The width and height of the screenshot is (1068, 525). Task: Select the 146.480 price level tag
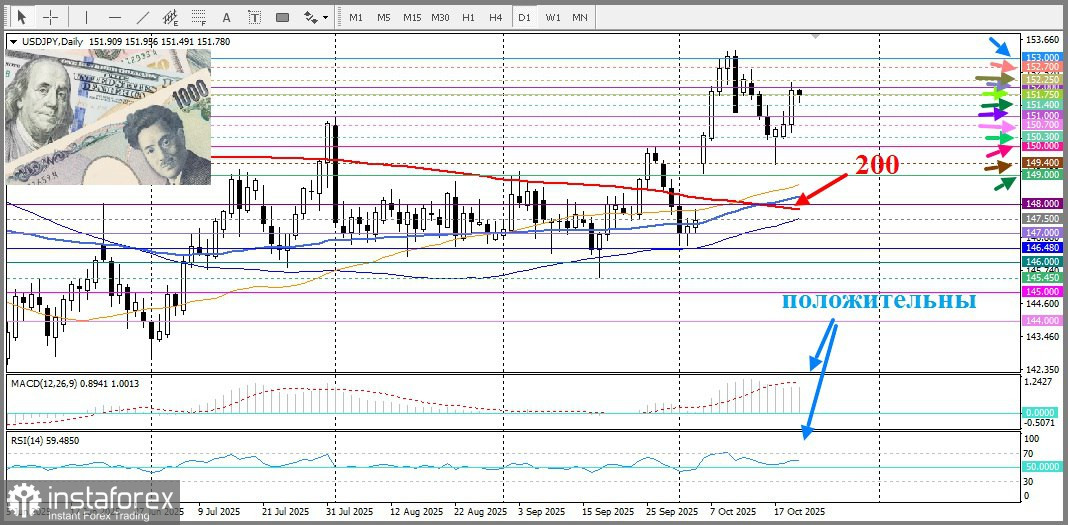coord(1041,249)
